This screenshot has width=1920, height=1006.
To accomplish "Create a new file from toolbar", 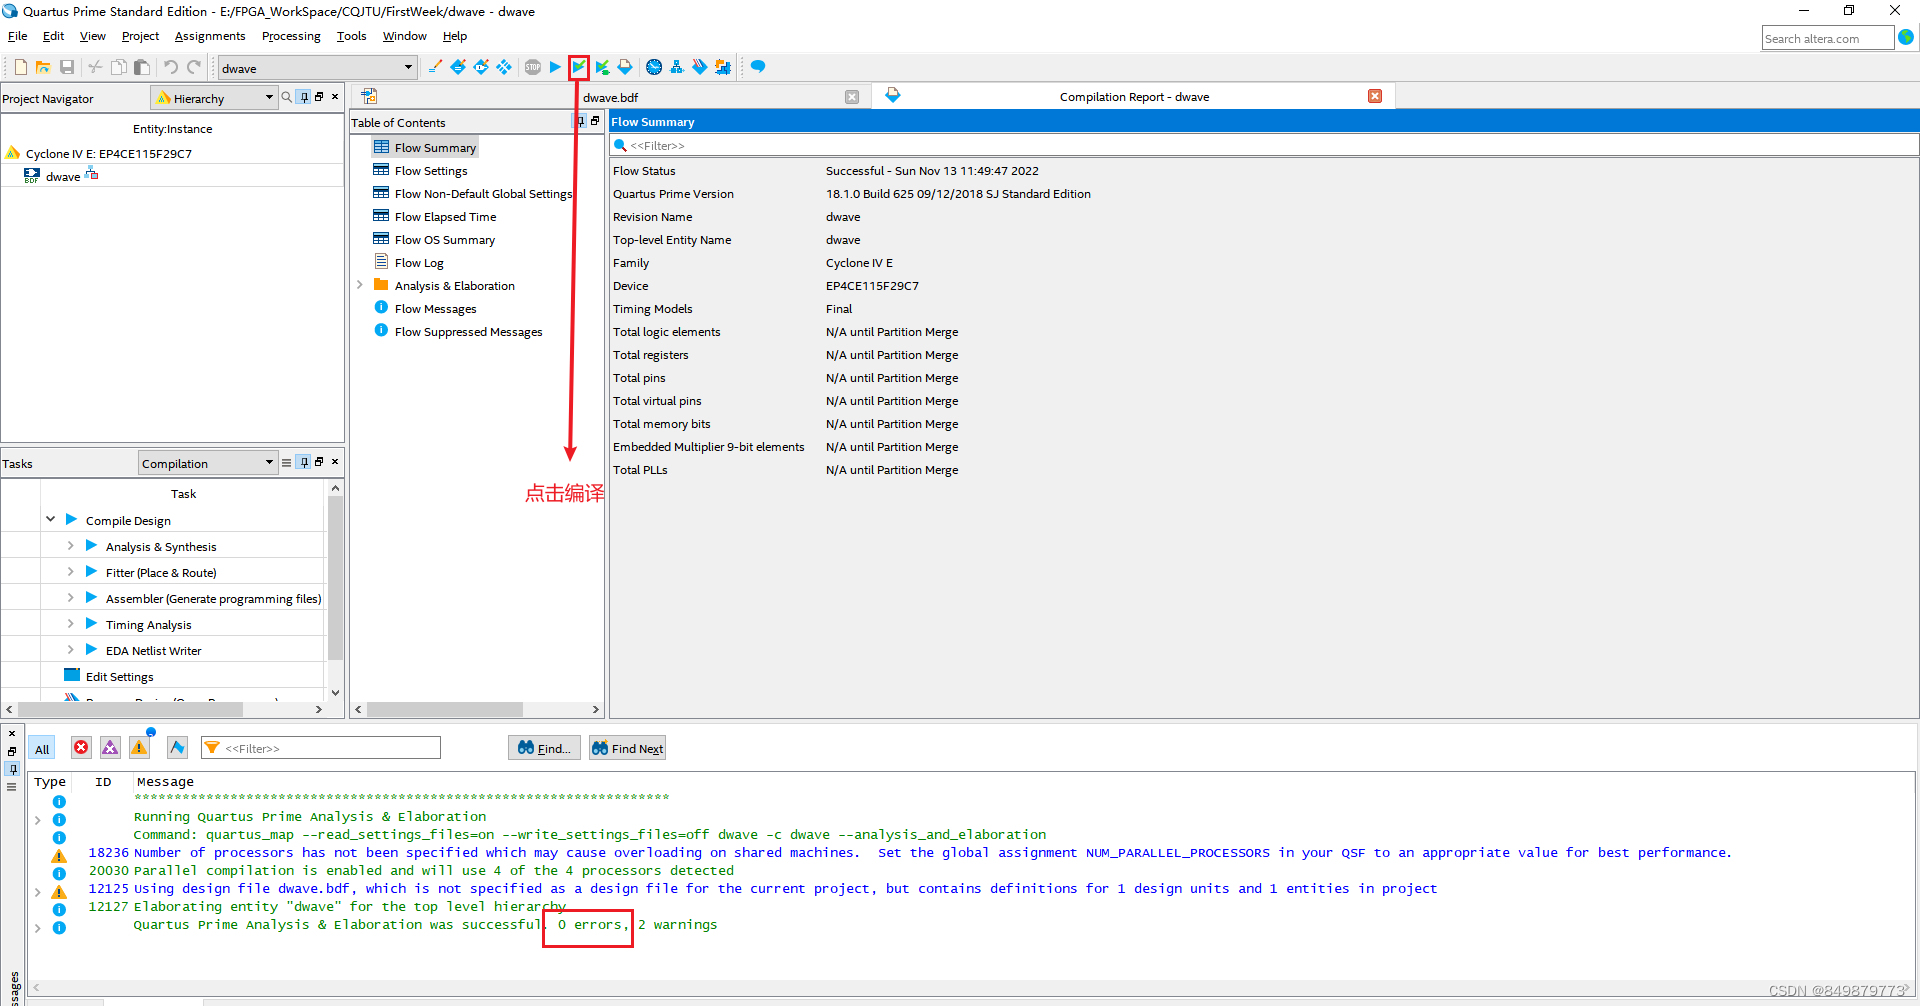I will click(x=20, y=67).
